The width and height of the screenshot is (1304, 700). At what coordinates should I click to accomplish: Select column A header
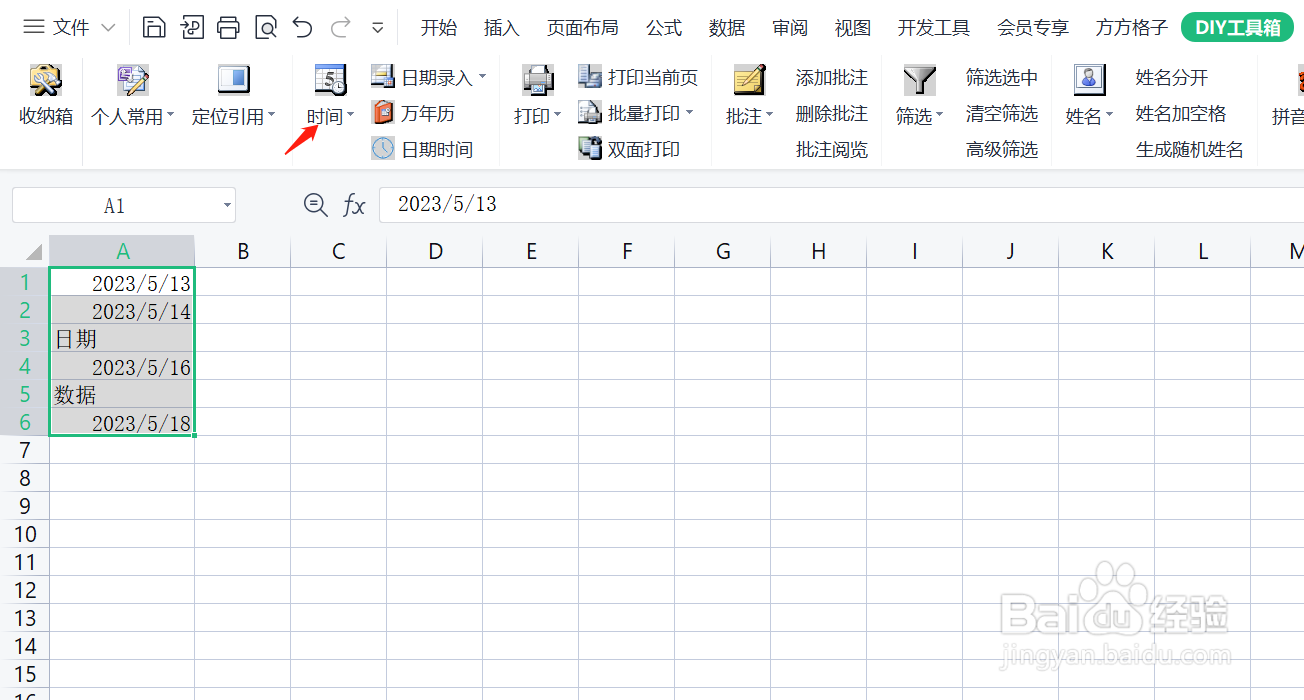coord(122,251)
